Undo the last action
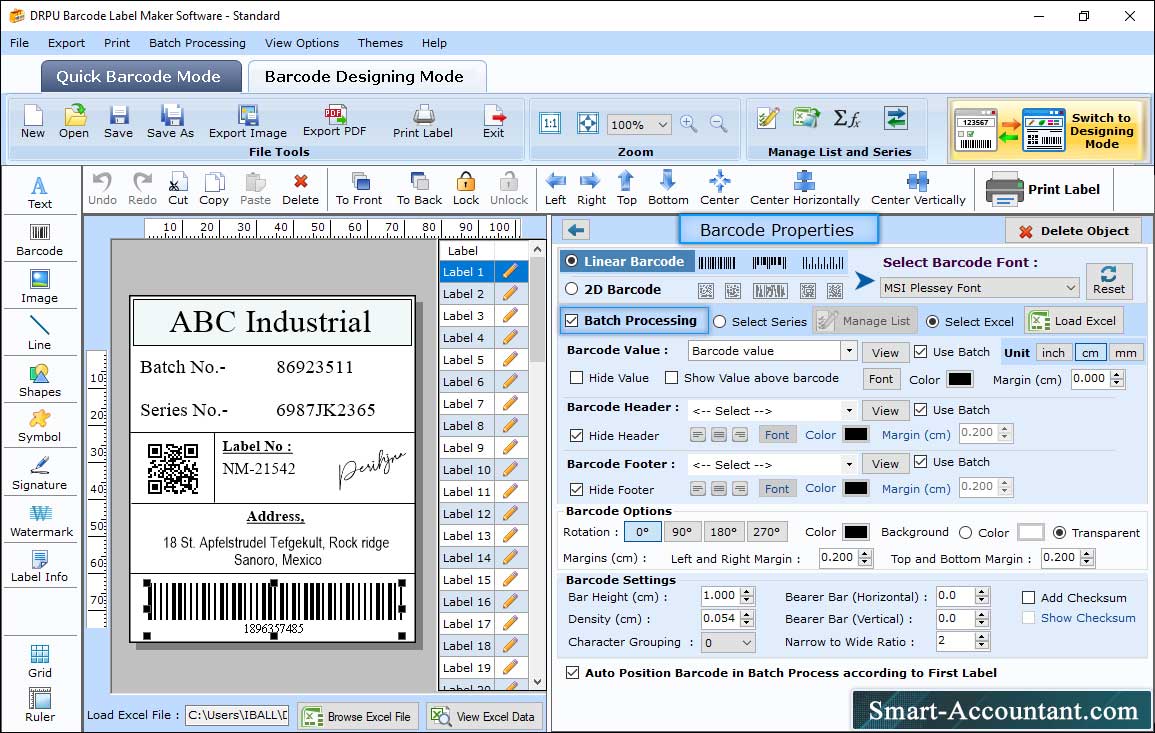The image size is (1155, 733). pyautogui.click(x=102, y=189)
